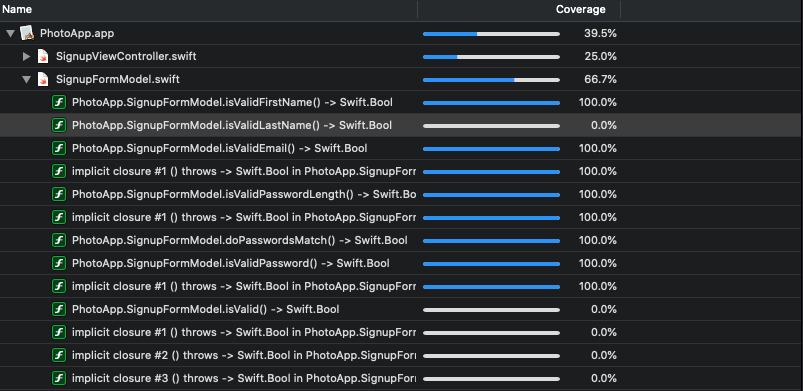
Task: Click the isValidEmail() full coverage bar
Action: (x=491, y=149)
